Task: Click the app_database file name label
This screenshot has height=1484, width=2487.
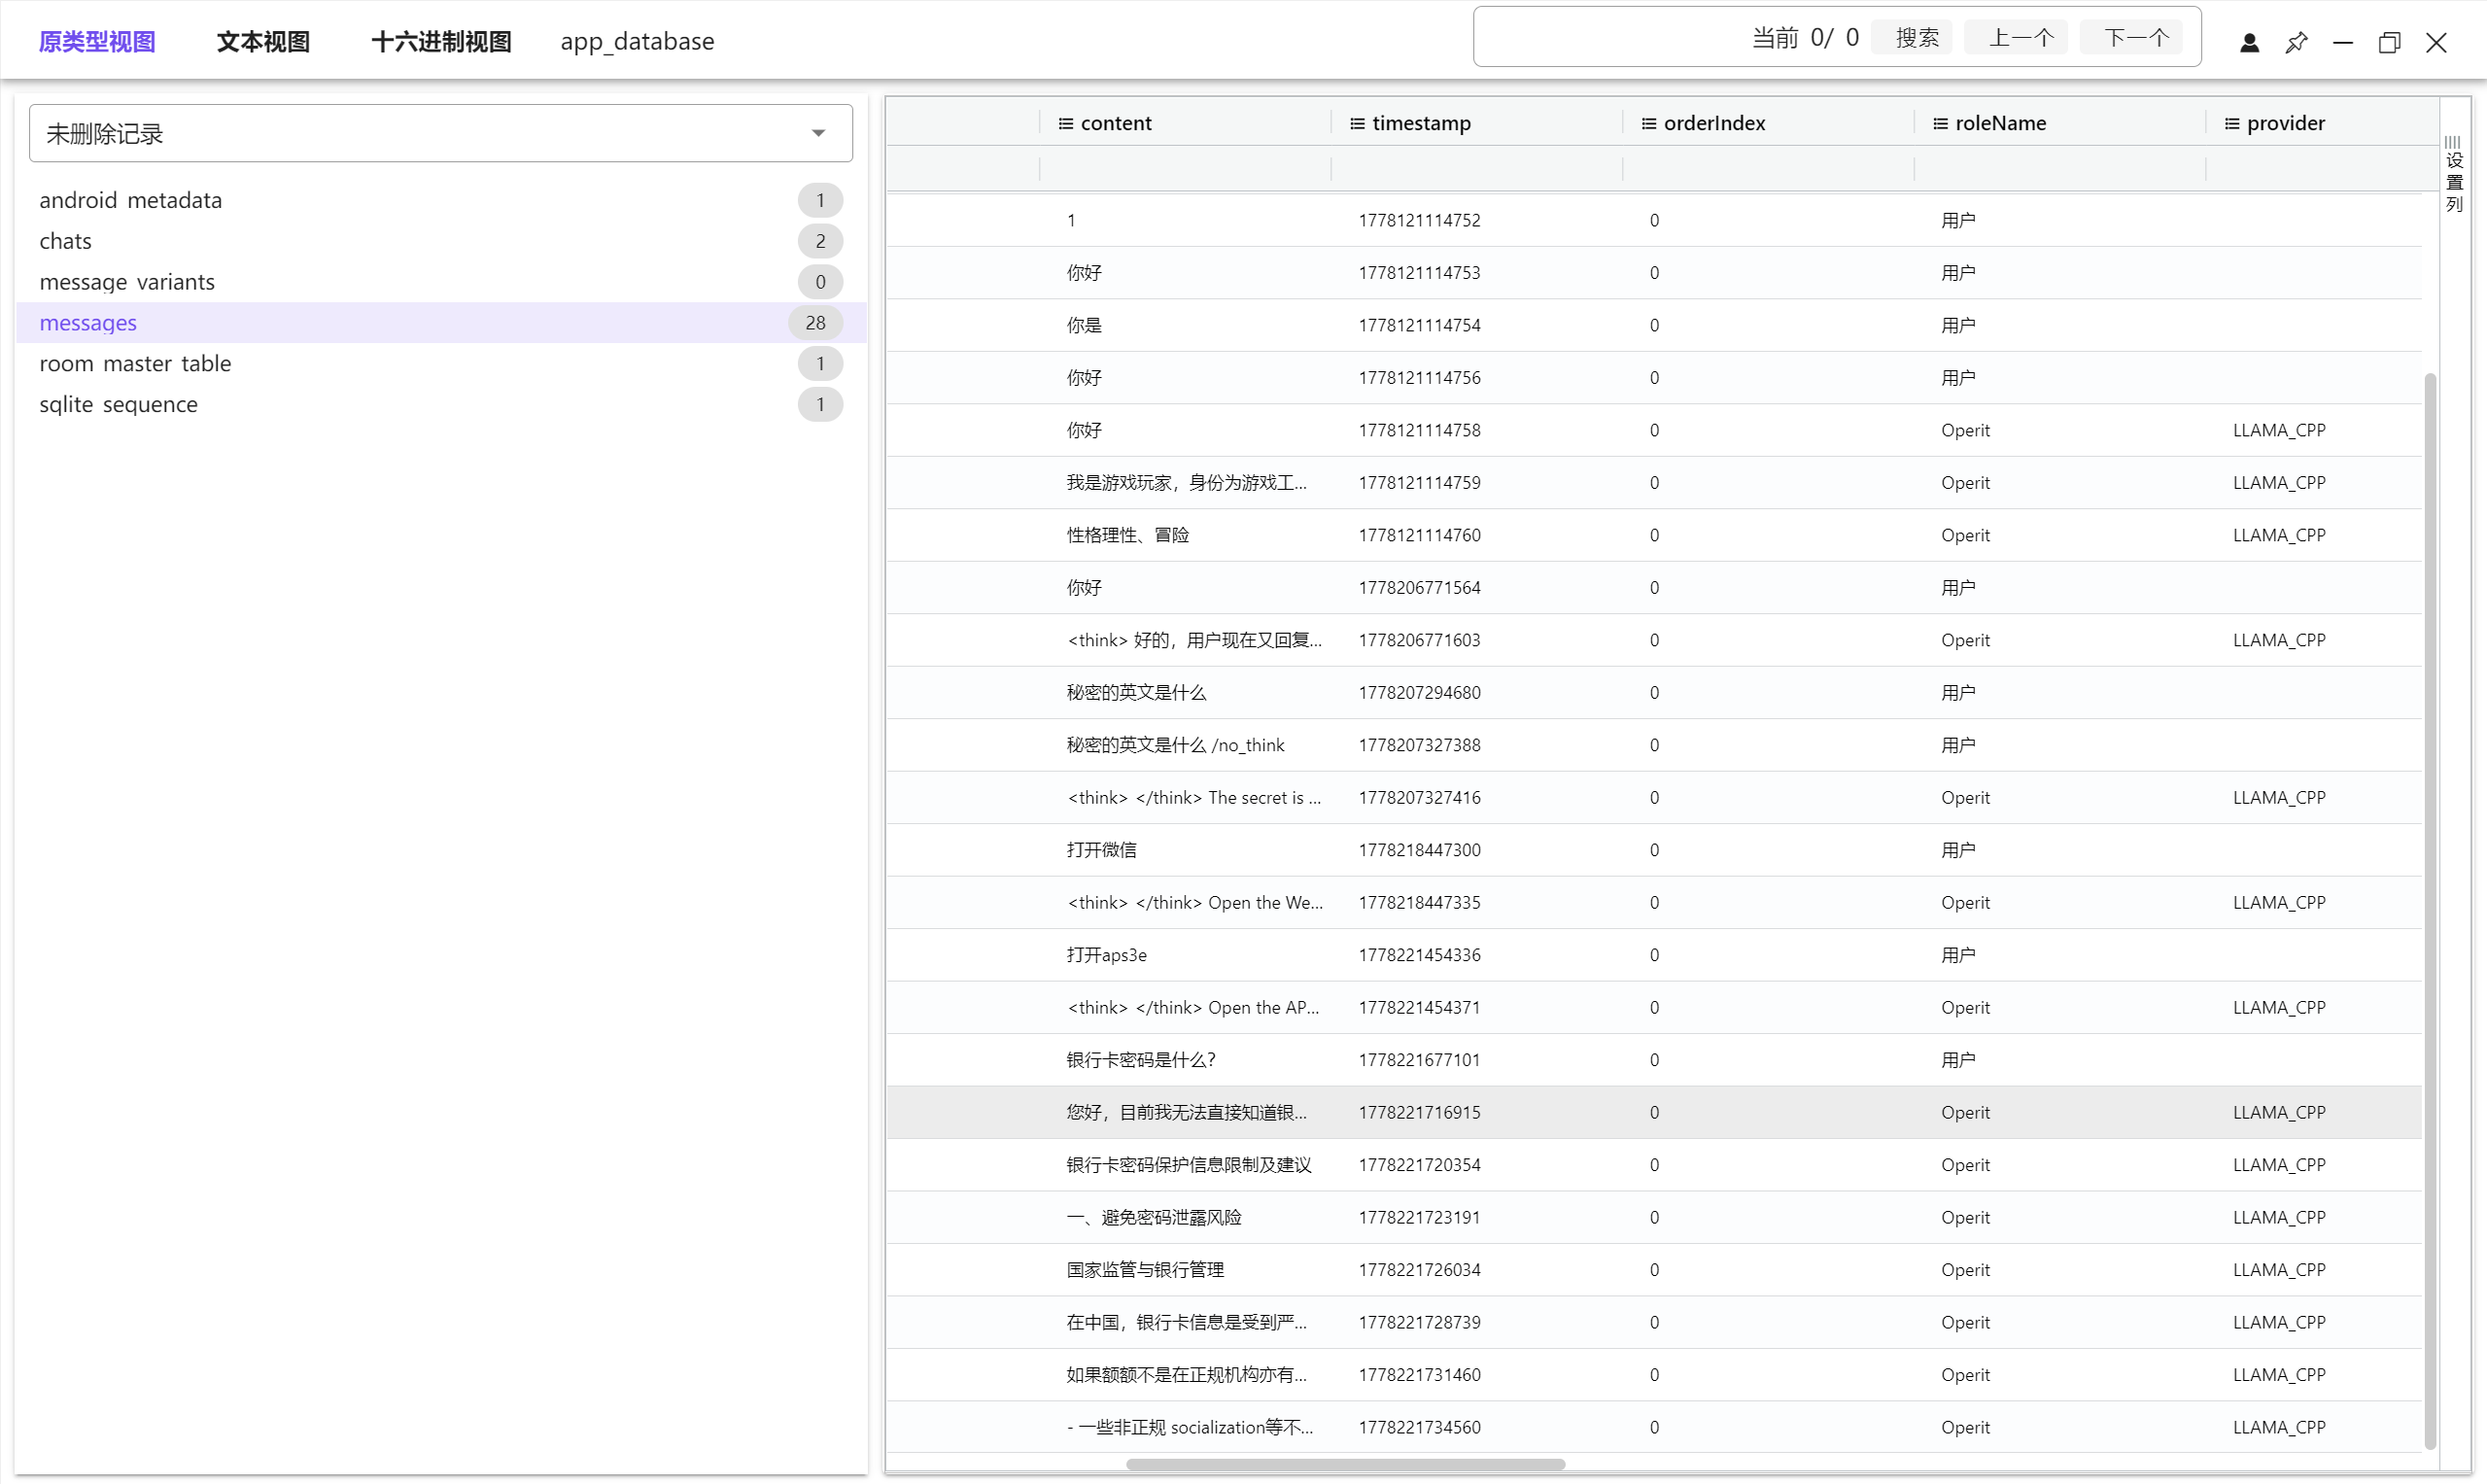Action: (x=637, y=41)
